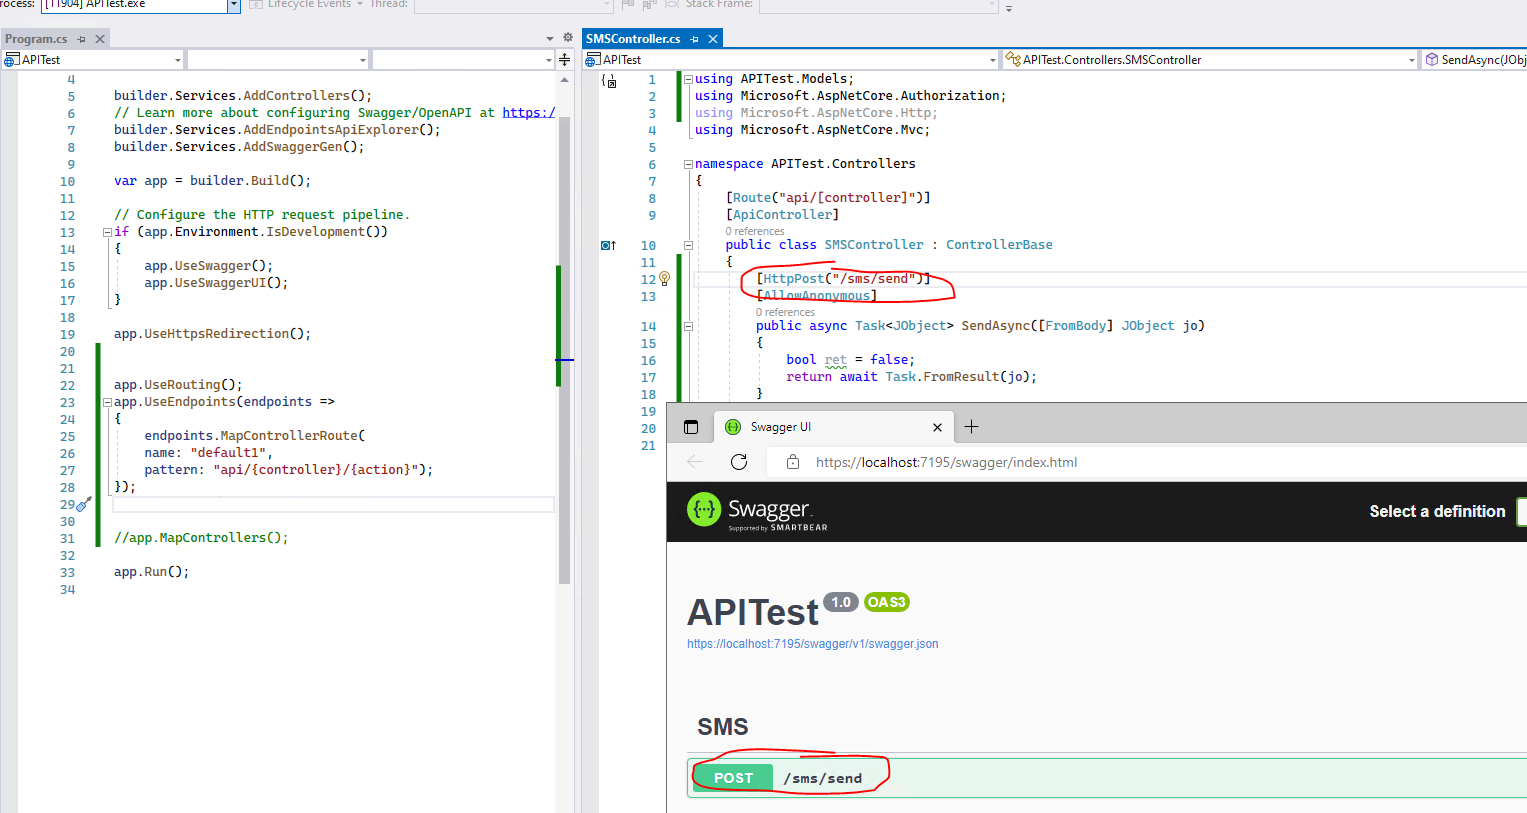Follow the https link in the line 6 comment

pos(528,113)
